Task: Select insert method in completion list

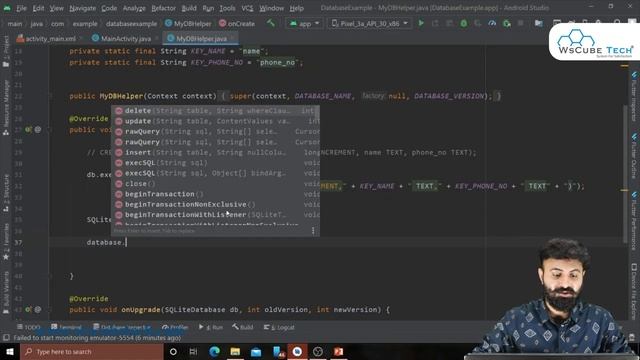Action: click(216, 152)
